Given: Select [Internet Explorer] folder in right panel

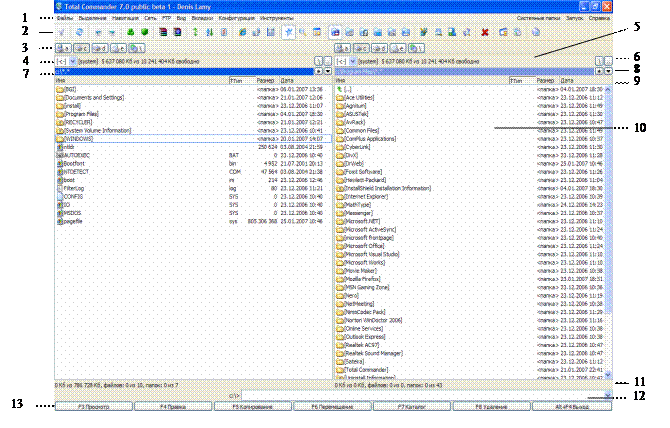Looking at the screenshot, I should click(x=470, y=196).
